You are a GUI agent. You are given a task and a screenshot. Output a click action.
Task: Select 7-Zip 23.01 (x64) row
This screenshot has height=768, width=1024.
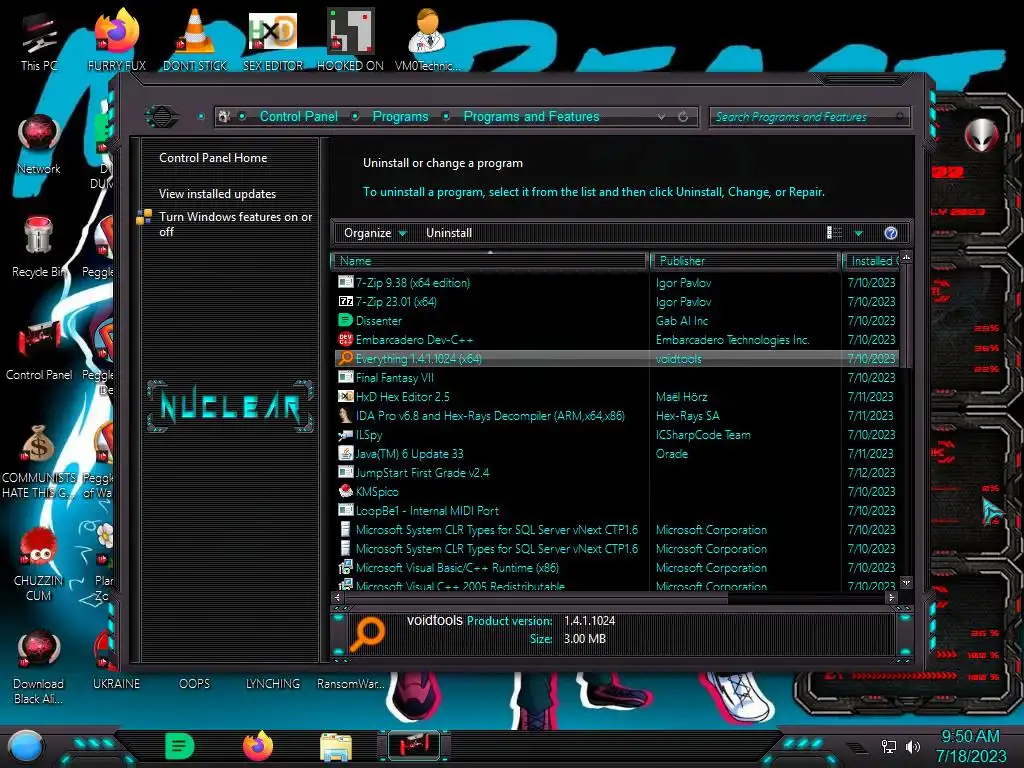pos(616,302)
